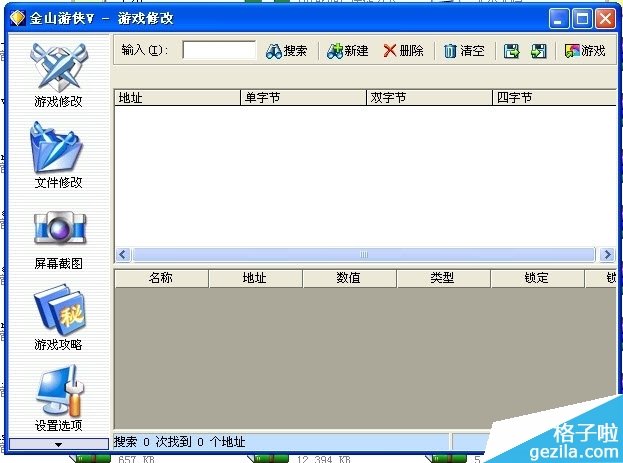Viewport: 623px width, 463px height.
Task: Open the 游戏攻略 books module
Action: (x=58, y=317)
